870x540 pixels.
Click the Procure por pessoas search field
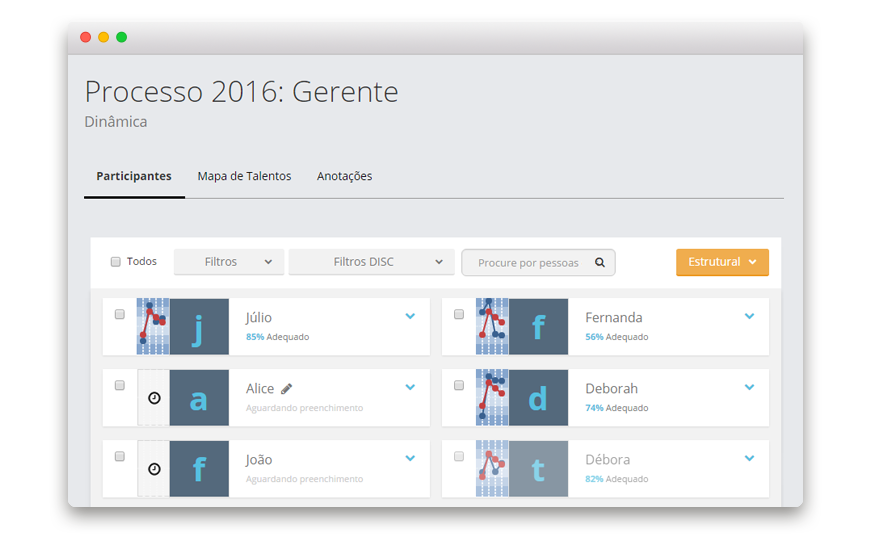(x=538, y=263)
